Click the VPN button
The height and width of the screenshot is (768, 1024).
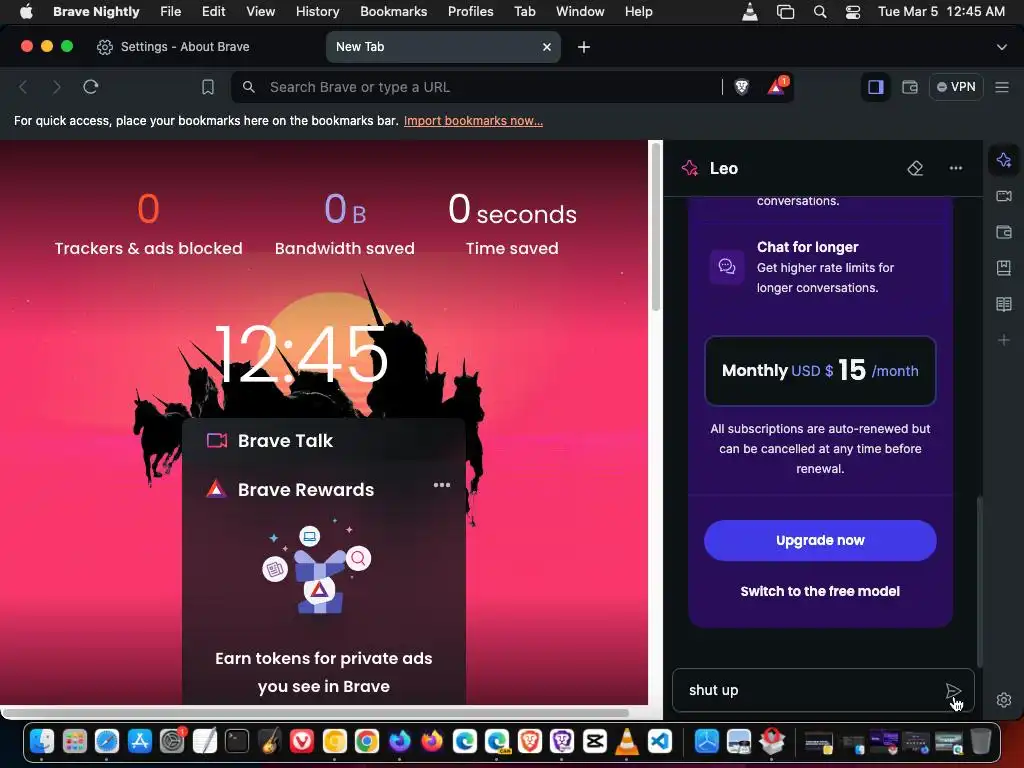click(x=956, y=87)
